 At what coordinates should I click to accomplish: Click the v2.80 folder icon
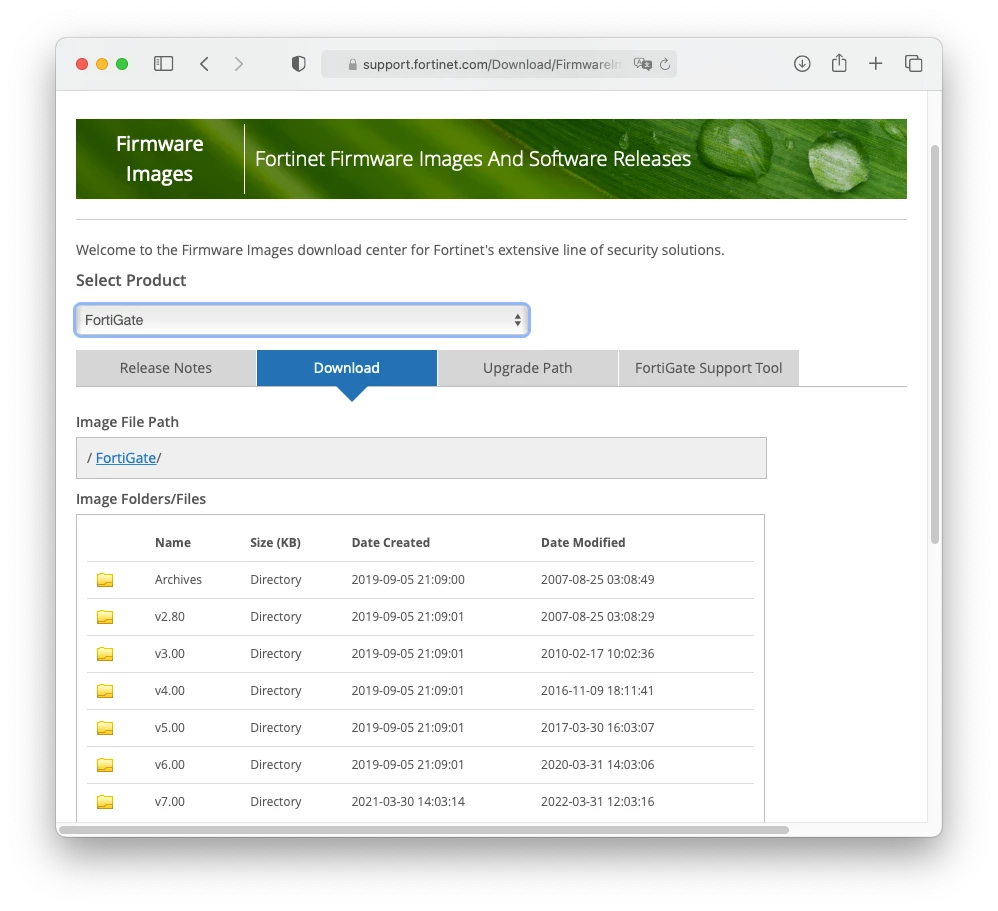105,617
